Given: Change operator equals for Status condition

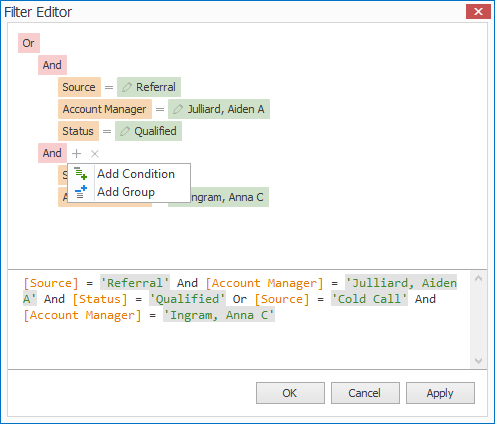Looking at the screenshot, I should pyautogui.click(x=107, y=131).
